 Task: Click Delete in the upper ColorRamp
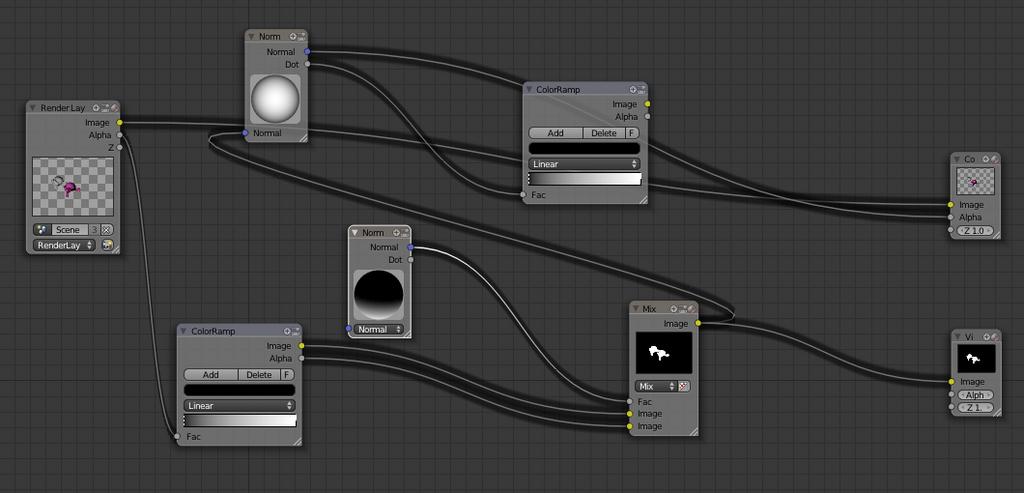click(x=603, y=133)
